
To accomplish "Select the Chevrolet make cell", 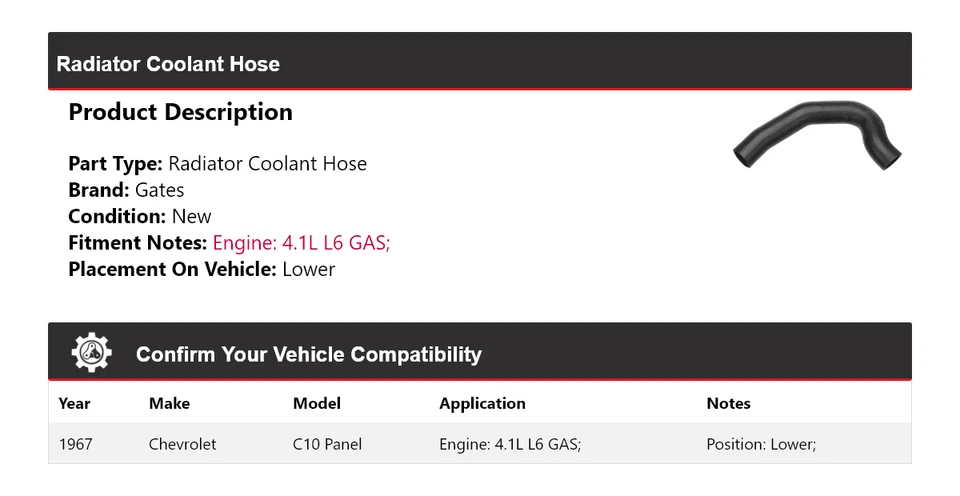I will point(182,444).
